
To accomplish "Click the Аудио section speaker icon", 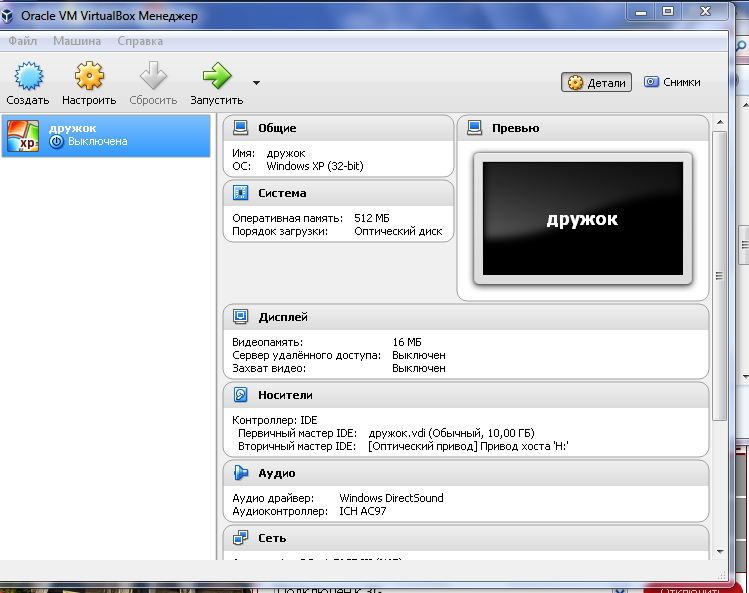I will coord(240,473).
